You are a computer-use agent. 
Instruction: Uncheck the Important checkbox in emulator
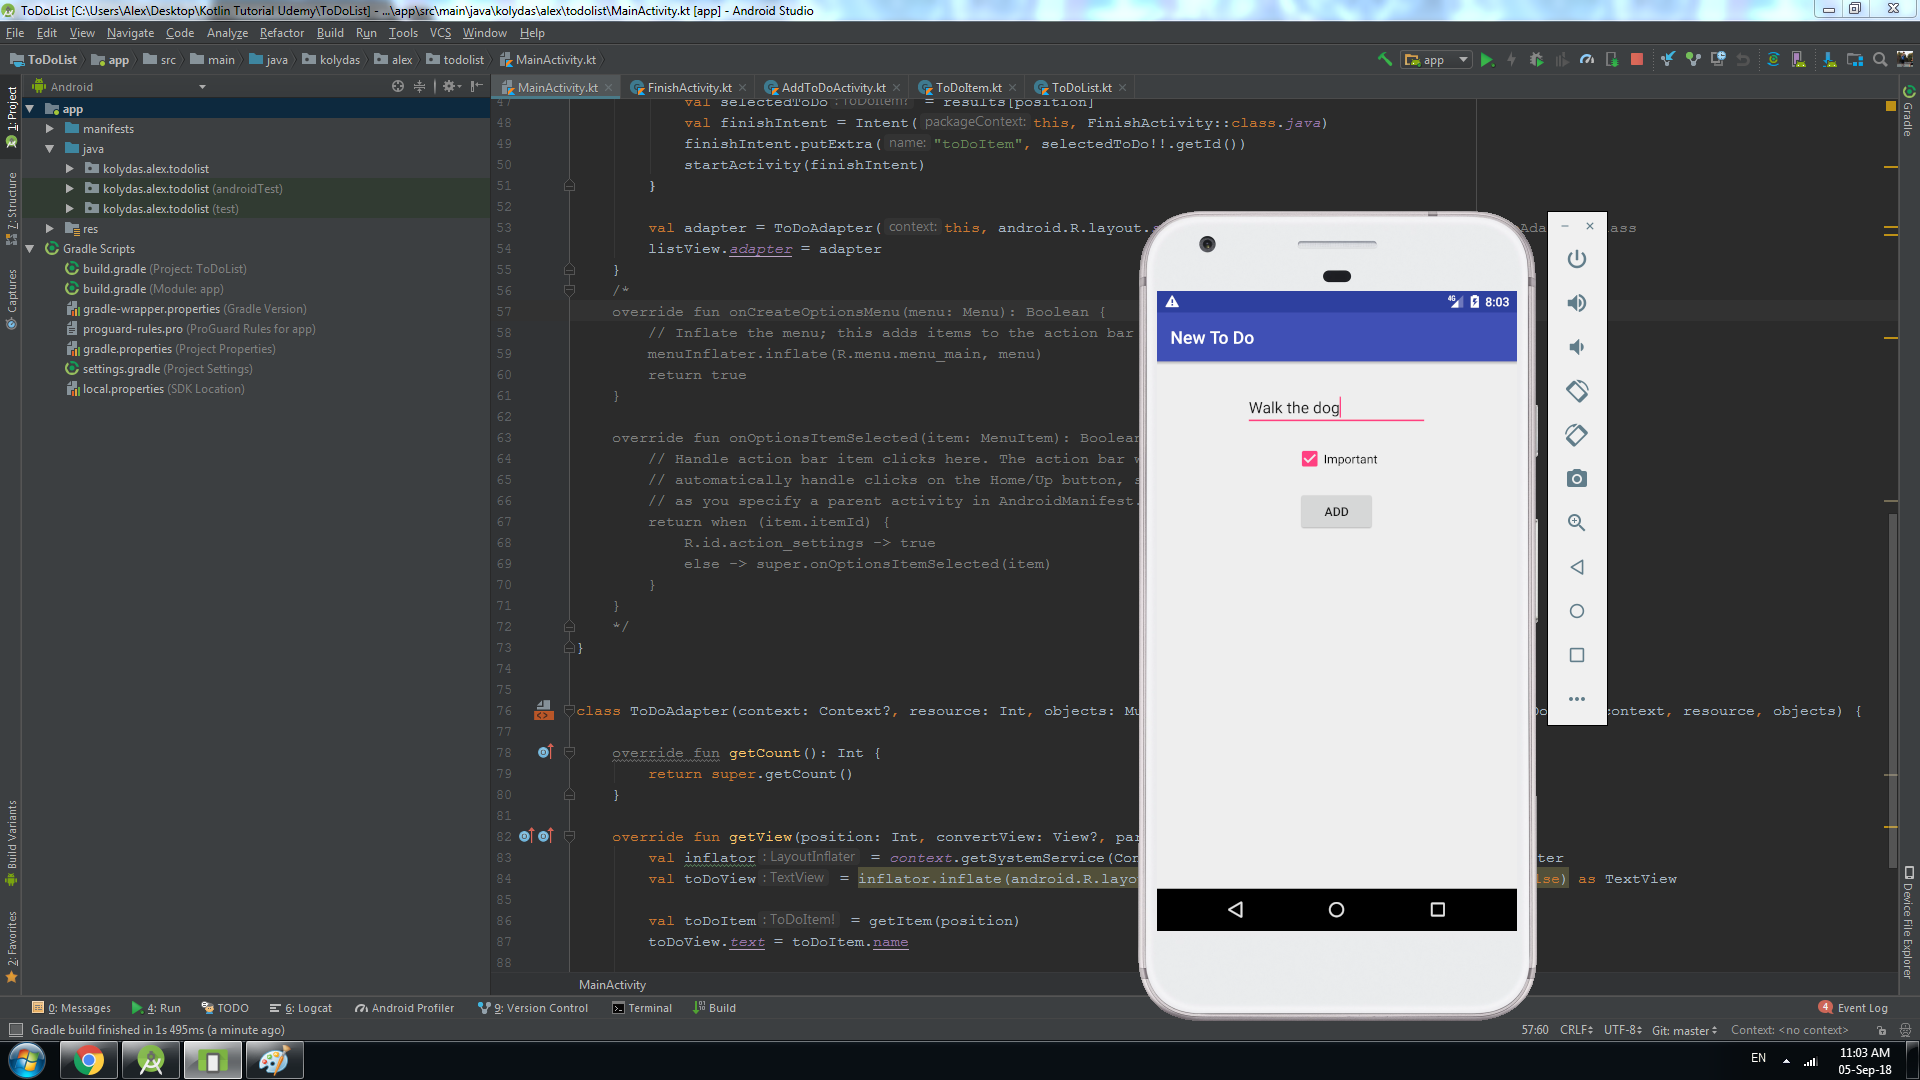[x=1309, y=459]
